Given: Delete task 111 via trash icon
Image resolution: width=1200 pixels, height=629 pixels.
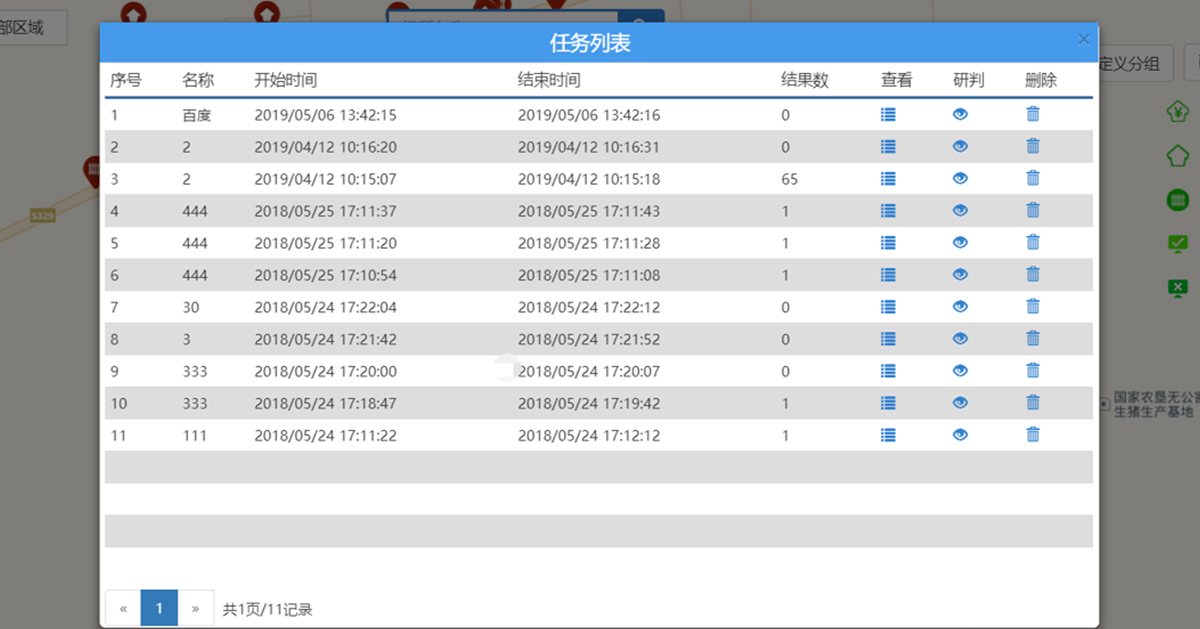Looking at the screenshot, I should 1033,434.
